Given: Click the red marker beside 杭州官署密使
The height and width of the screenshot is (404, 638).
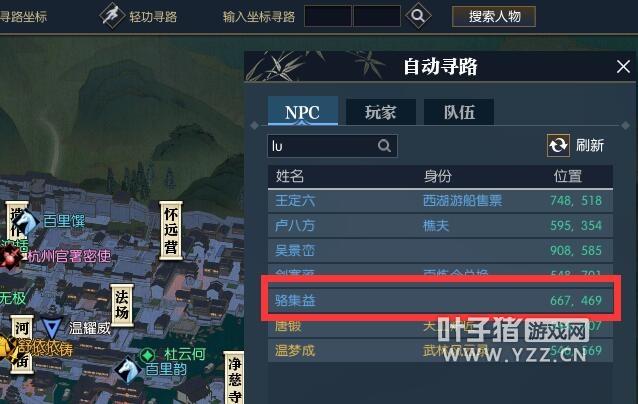Looking at the screenshot, I should tap(11, 257).
